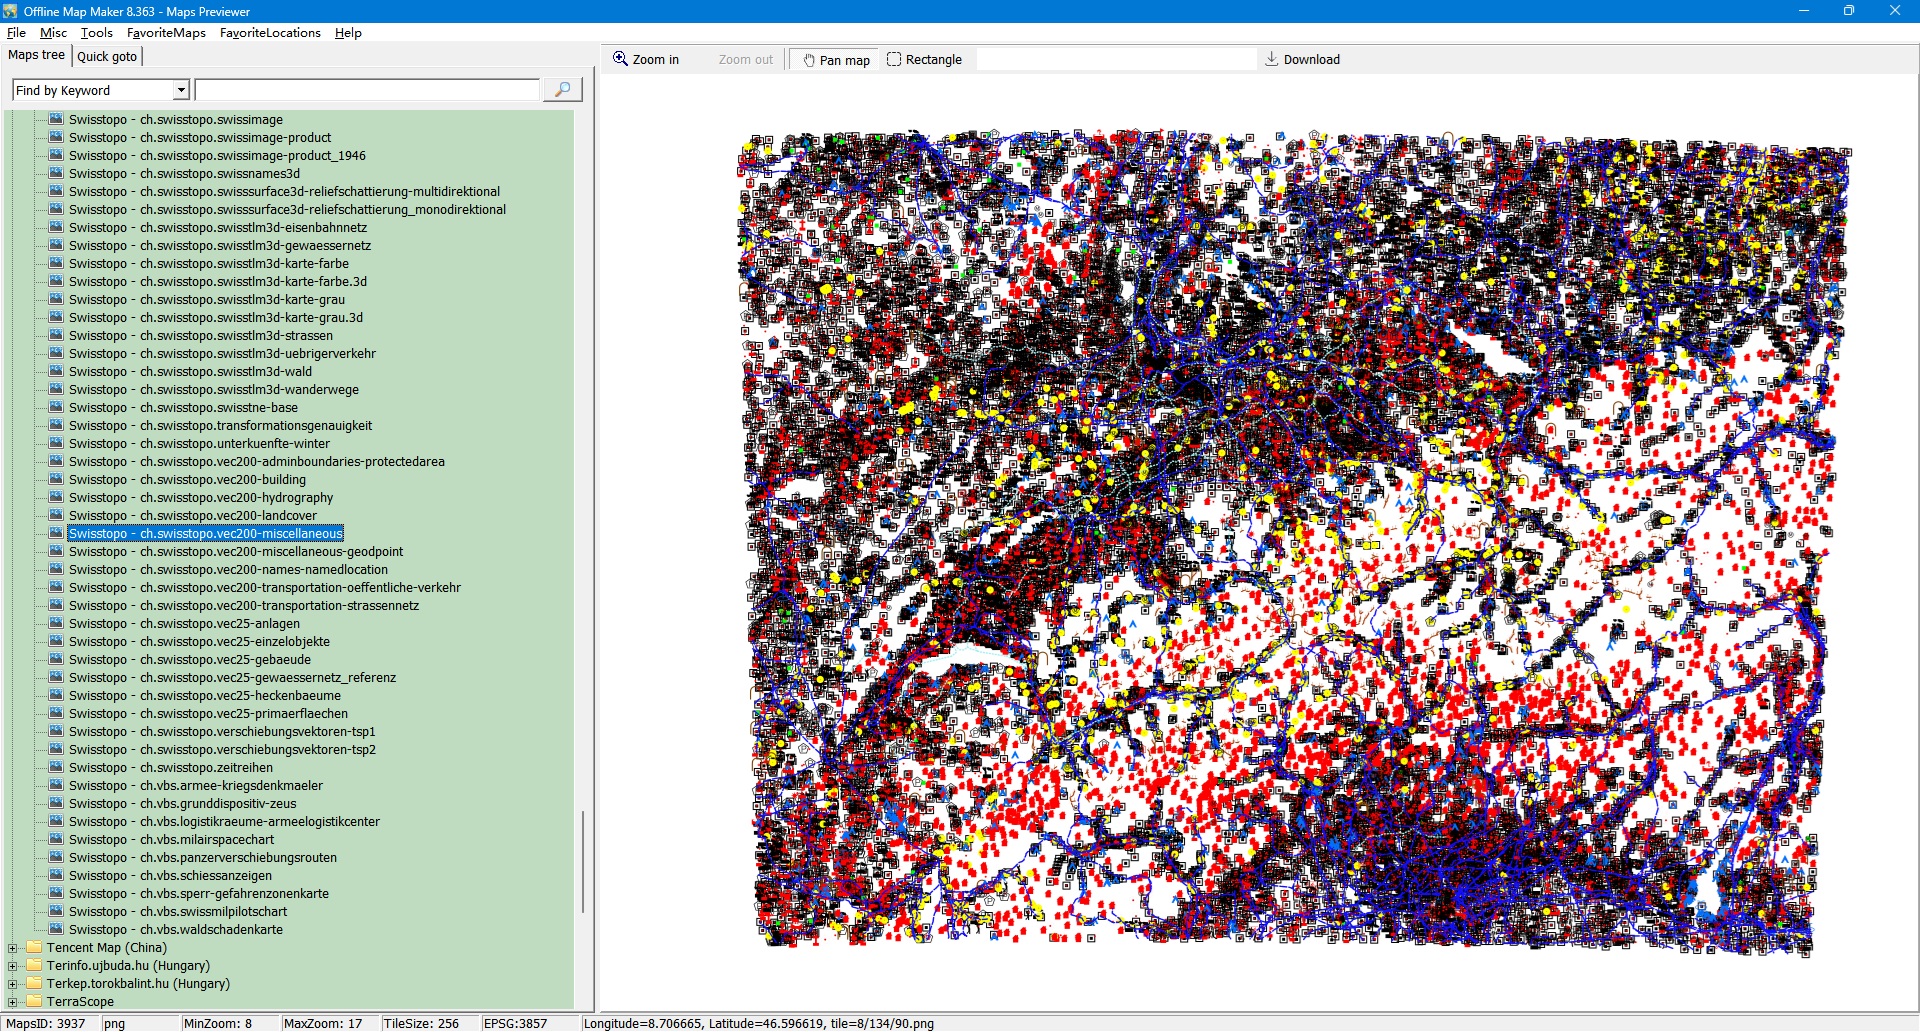
Task: Click the maps tree vertical scrollbar
Action: [x=582, y=860]
